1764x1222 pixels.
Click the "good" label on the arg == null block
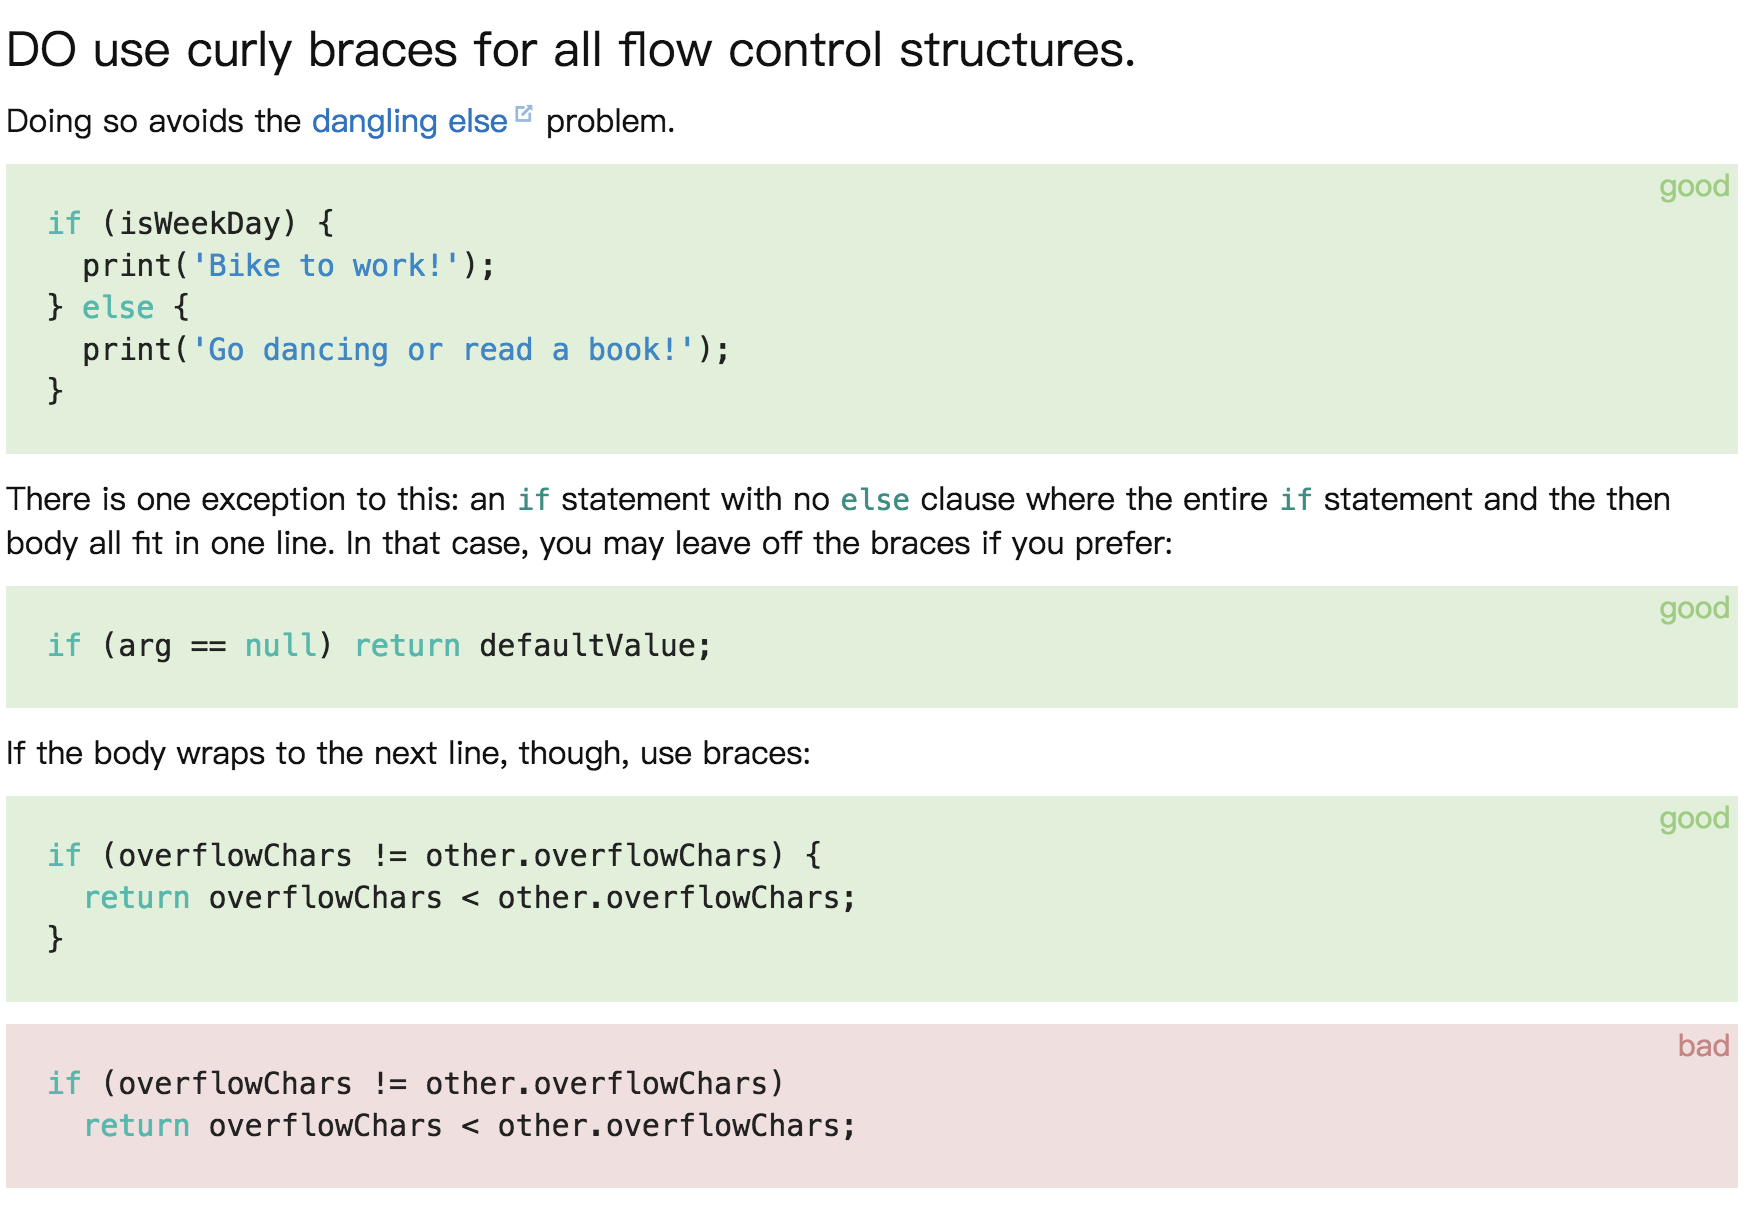(1693, 608)
